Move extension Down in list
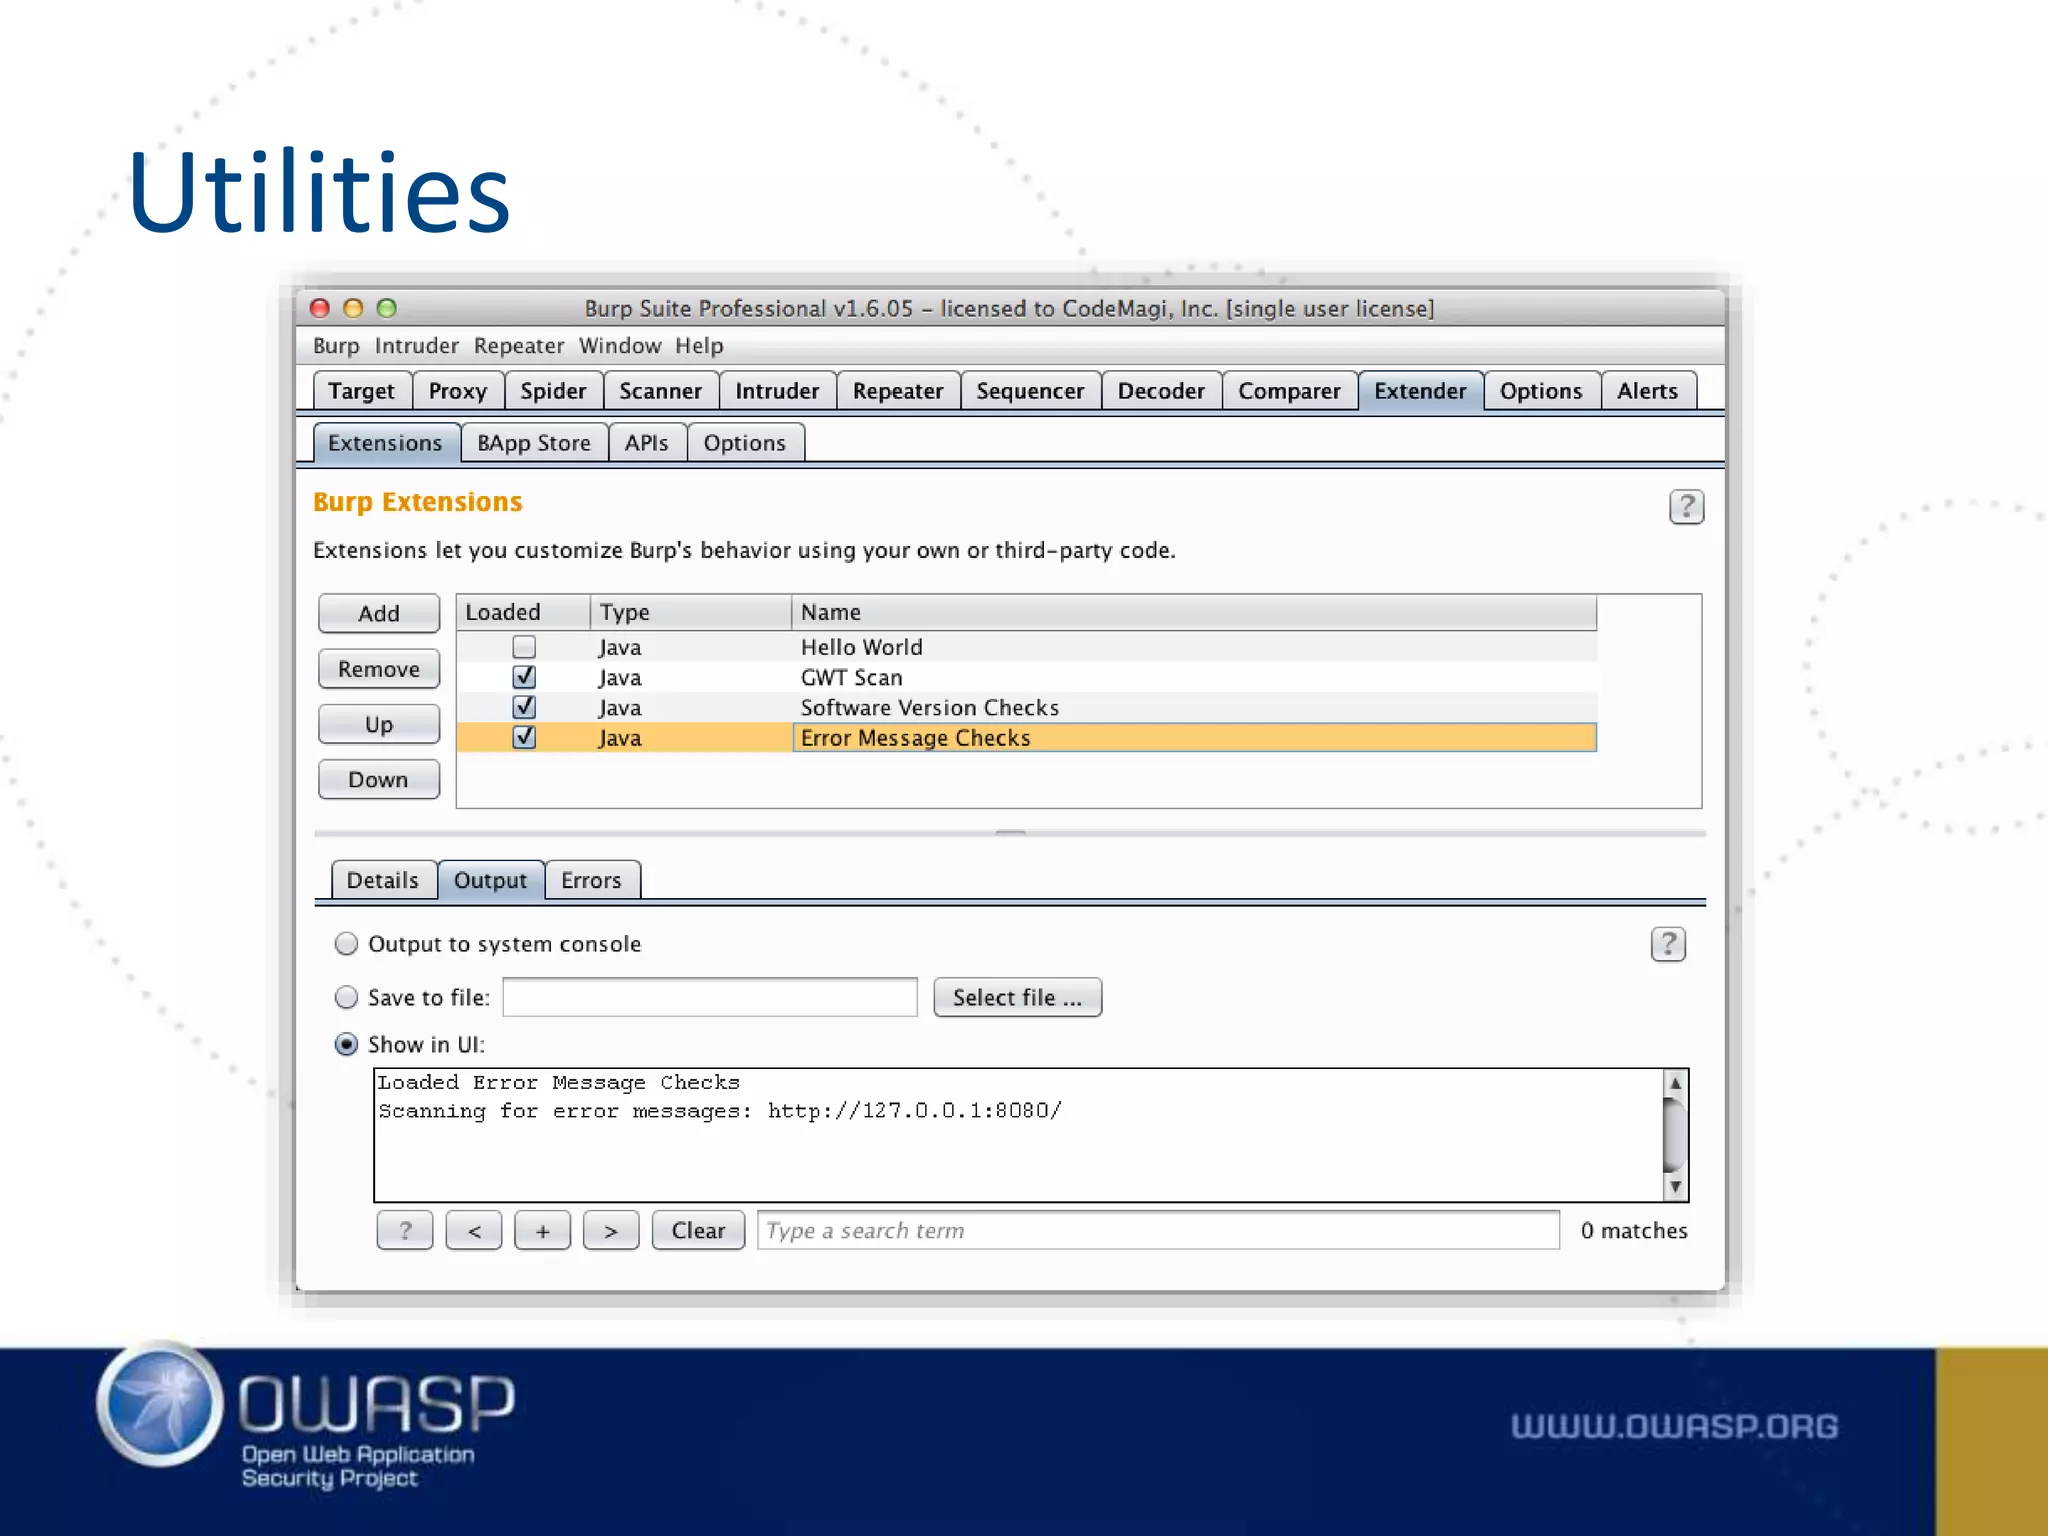Screen dimensions: 2048x1536 coord(379,779)
